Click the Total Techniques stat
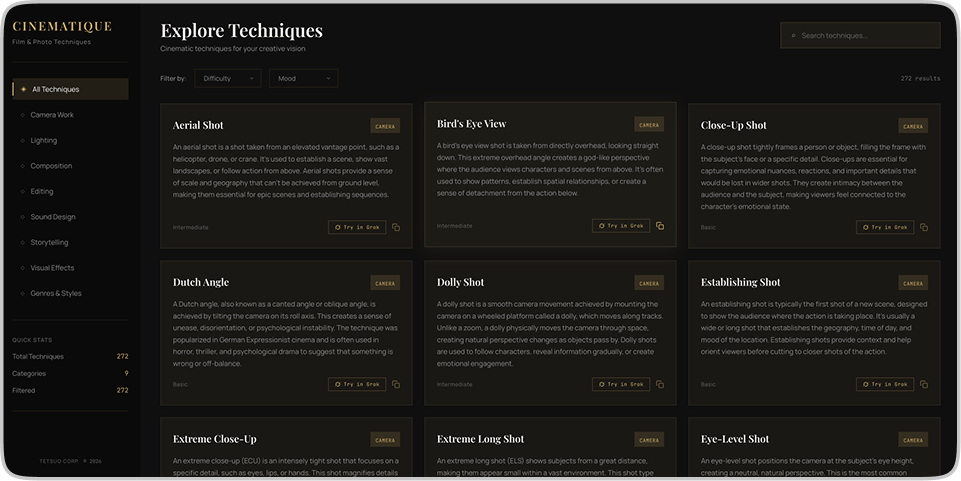The width and height of the screenshot is (961, 481). [x=70, y=356]
